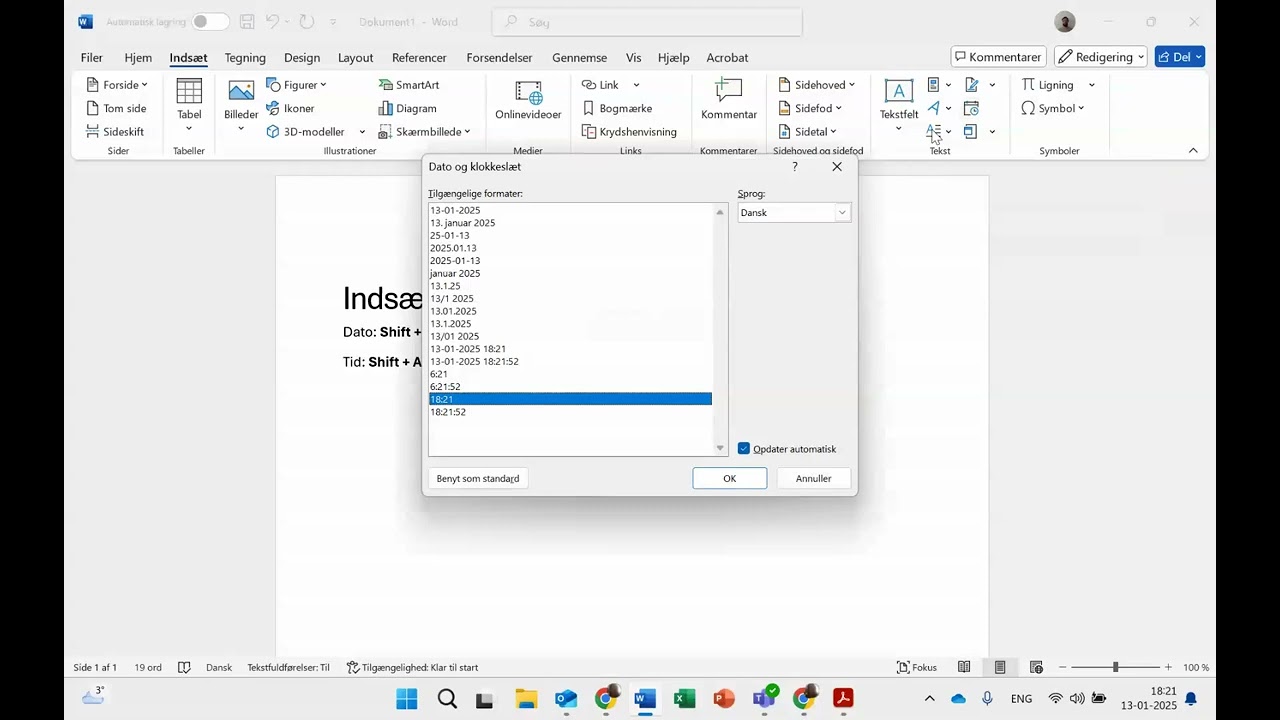This screenshot has height=720, width=1280.
Task: Switch to the Hjem tab
Action: point(138,57)
